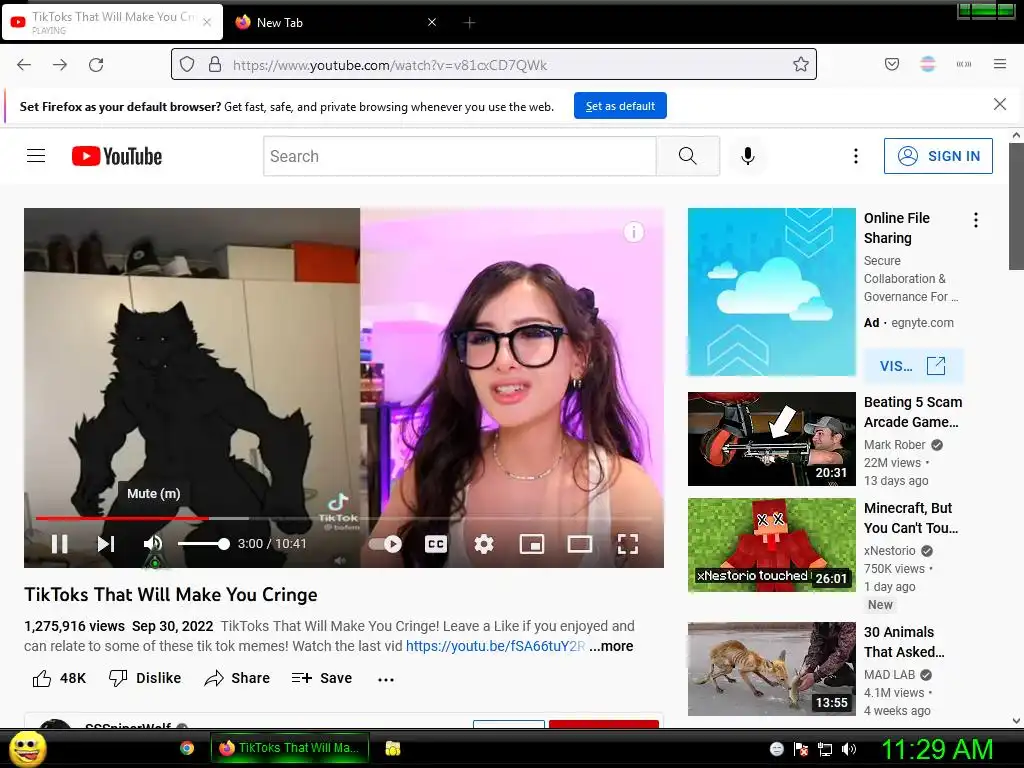The height and width of the screenshot is (768, 1024).
Task: Open the video info card icon
Action: click(633, 232)
